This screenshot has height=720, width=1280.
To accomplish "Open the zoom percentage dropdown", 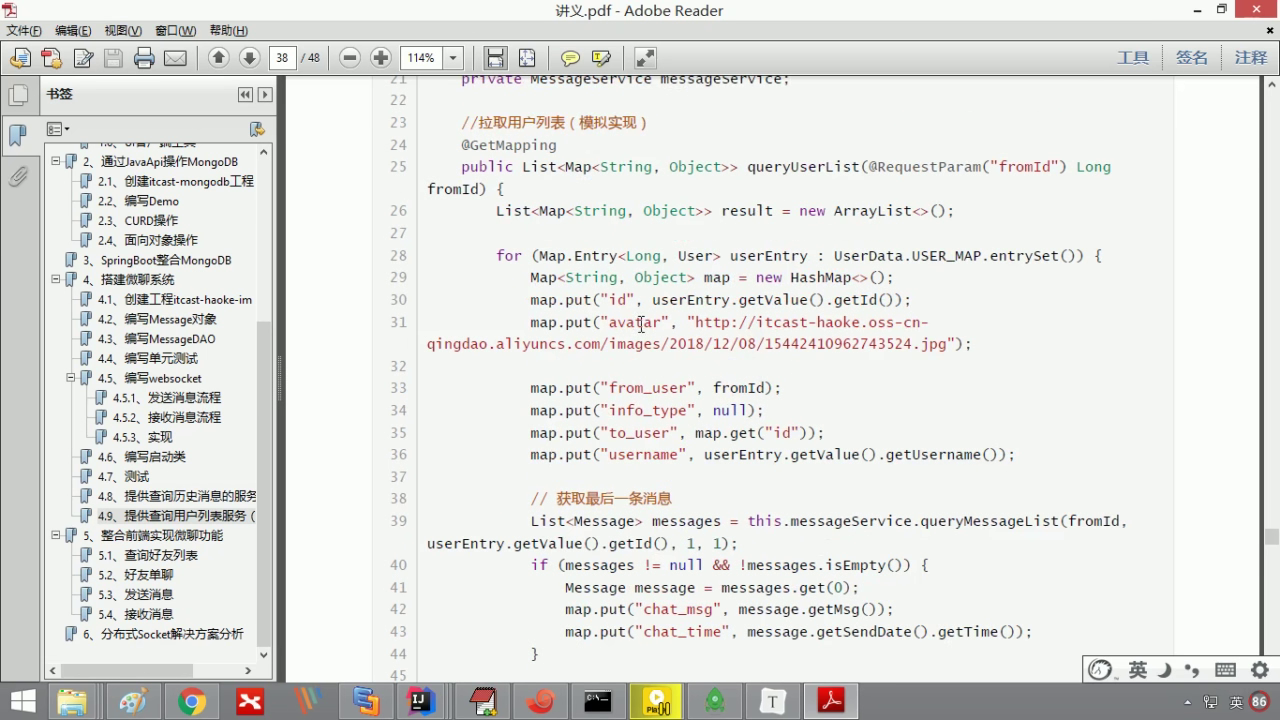I will click(453, 58).
